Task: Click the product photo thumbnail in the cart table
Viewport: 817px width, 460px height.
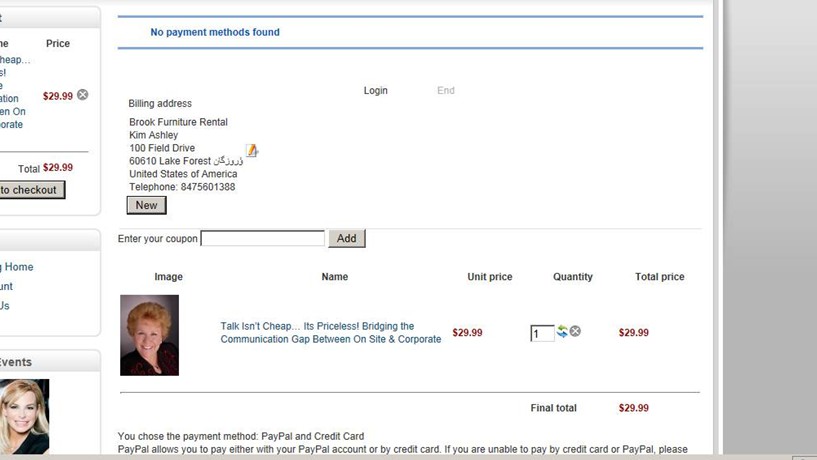Action: (149, 335)
